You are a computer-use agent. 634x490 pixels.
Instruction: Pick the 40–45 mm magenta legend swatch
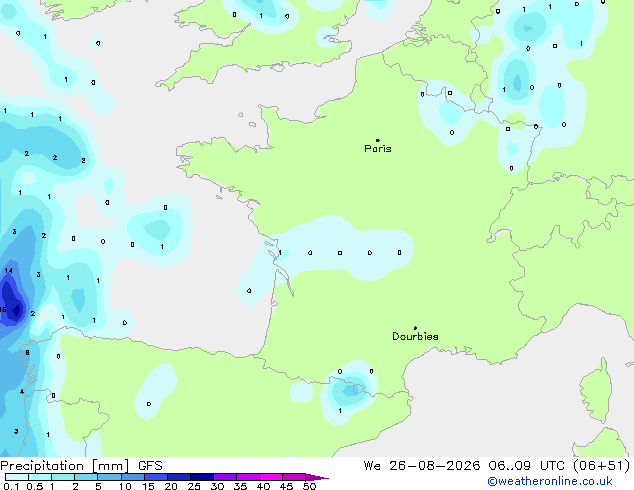tap(271, 477)
